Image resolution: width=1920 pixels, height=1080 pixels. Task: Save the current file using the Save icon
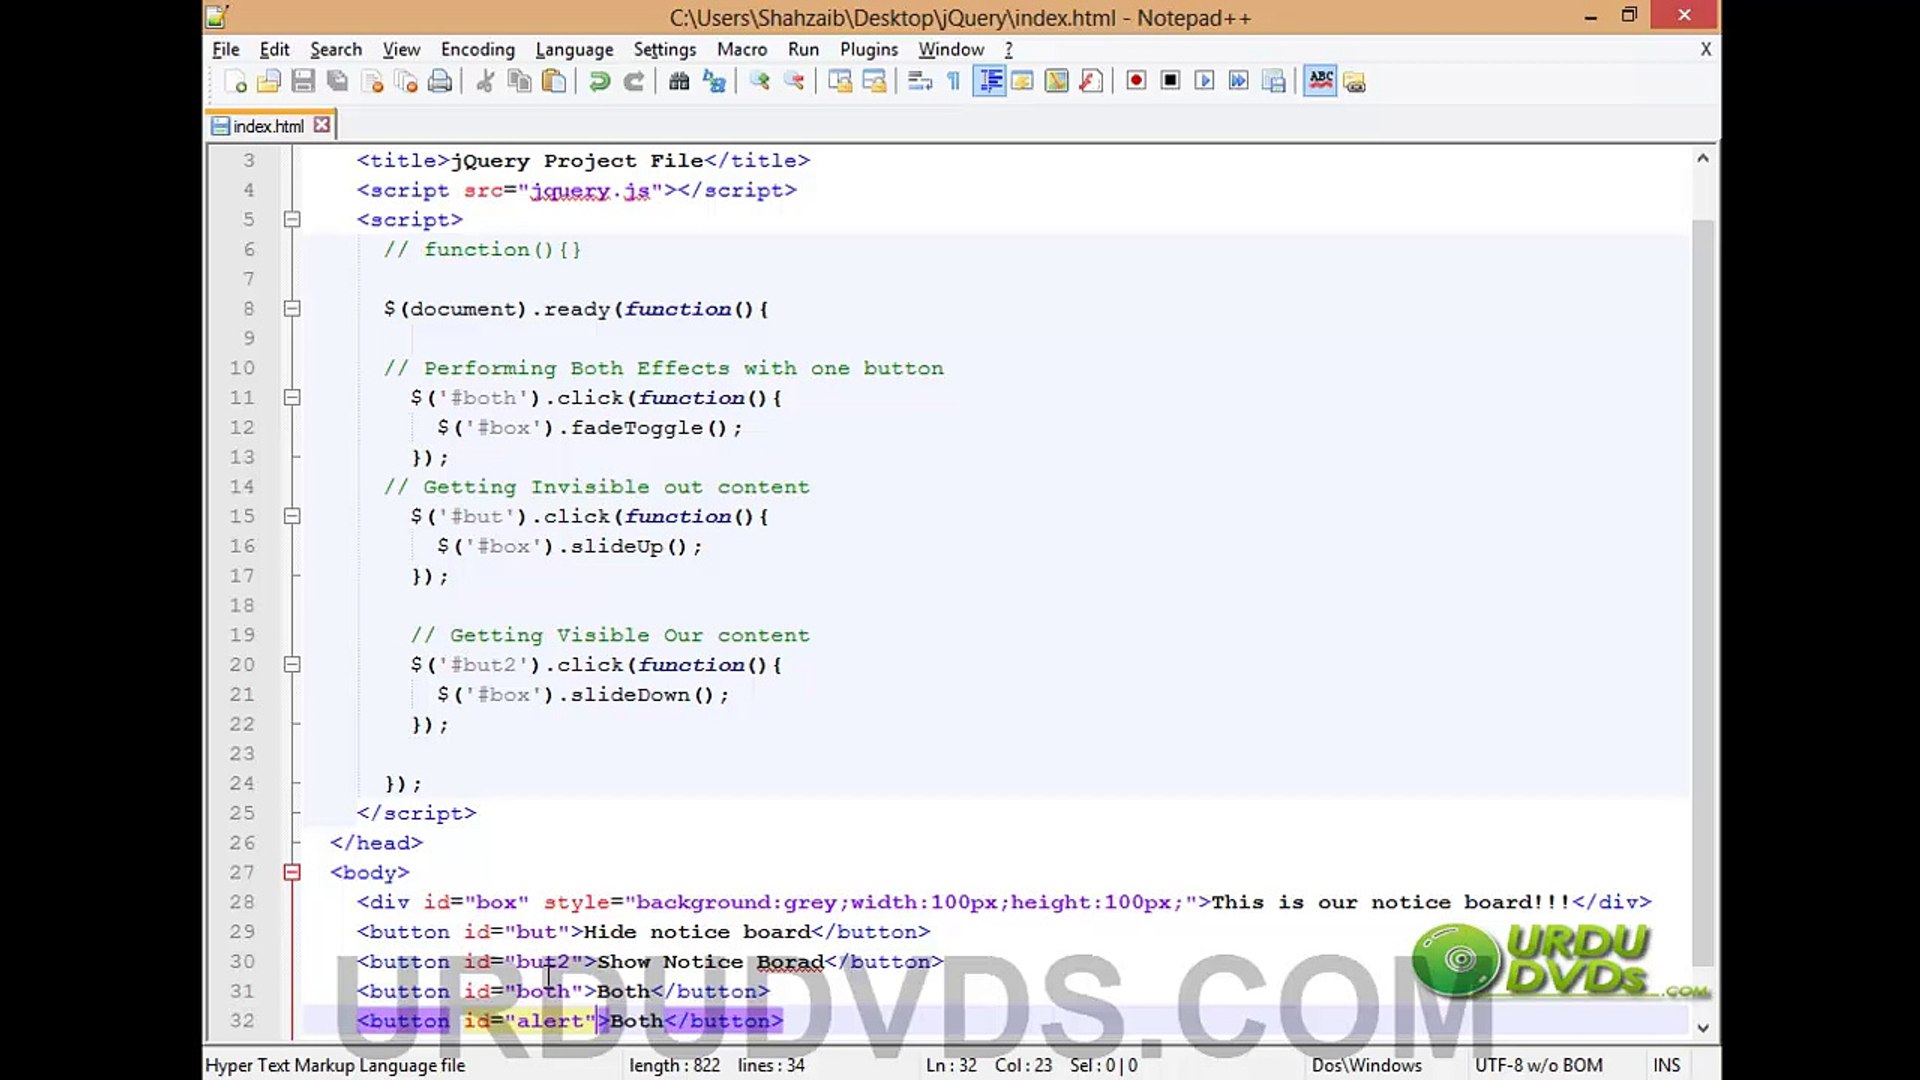(x=305, y=81)
